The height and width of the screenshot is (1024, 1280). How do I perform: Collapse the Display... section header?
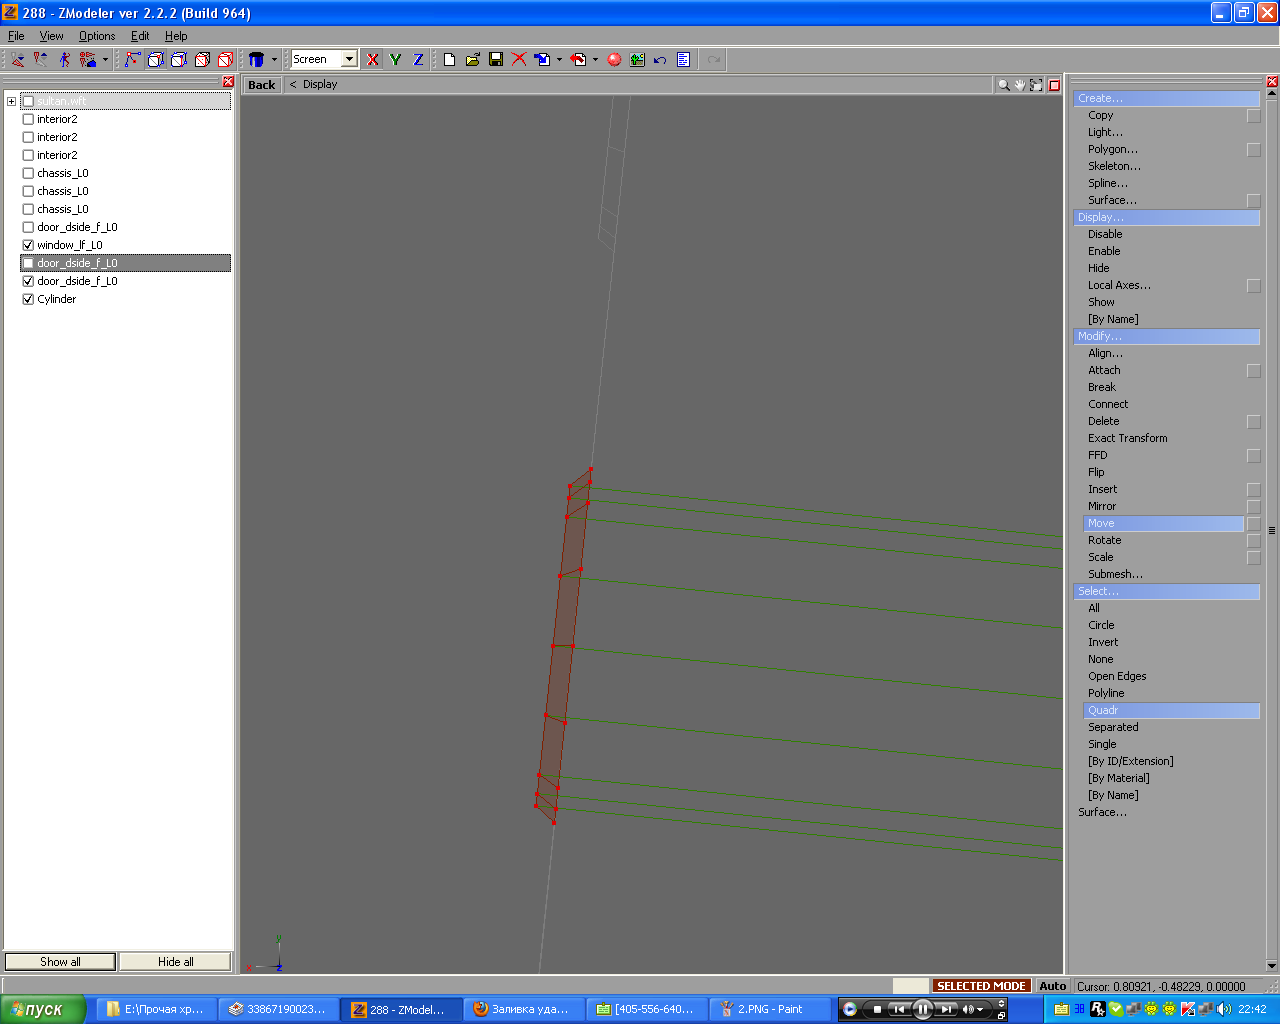click(x=1166, y=217)
